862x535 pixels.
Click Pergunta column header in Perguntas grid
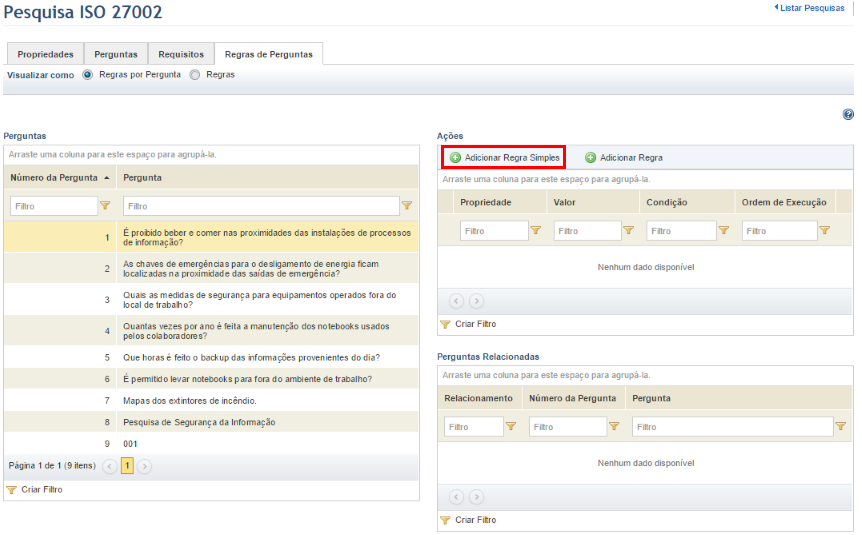click(x=267, y=178)
